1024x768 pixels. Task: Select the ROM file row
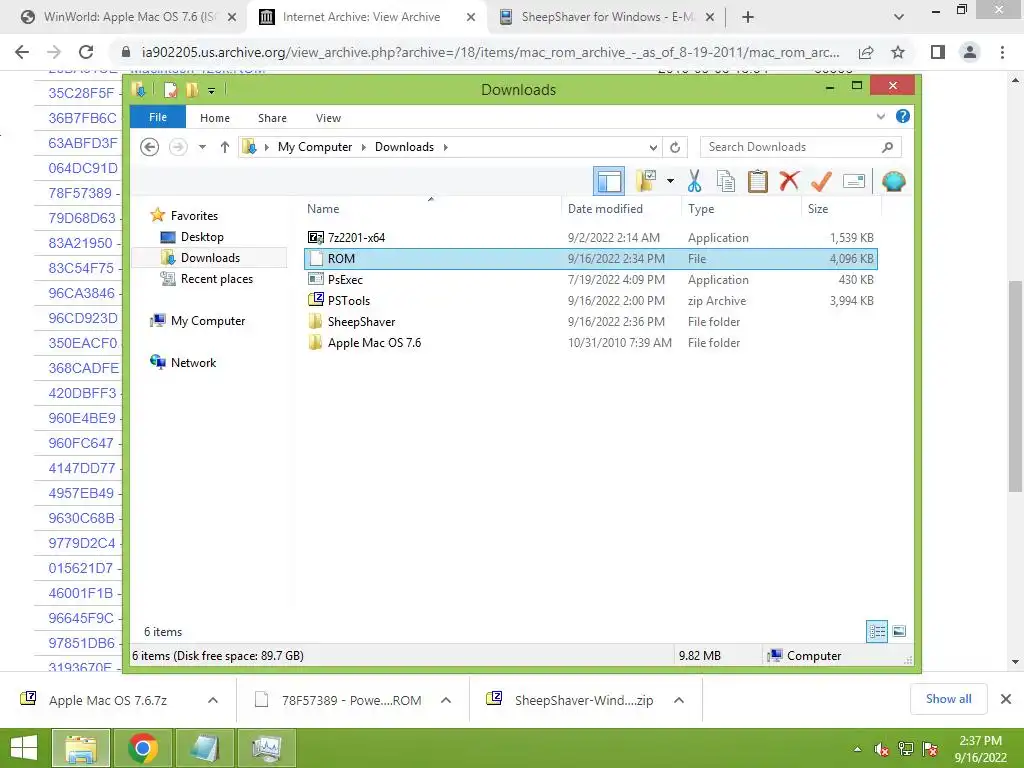click(591, 259)
